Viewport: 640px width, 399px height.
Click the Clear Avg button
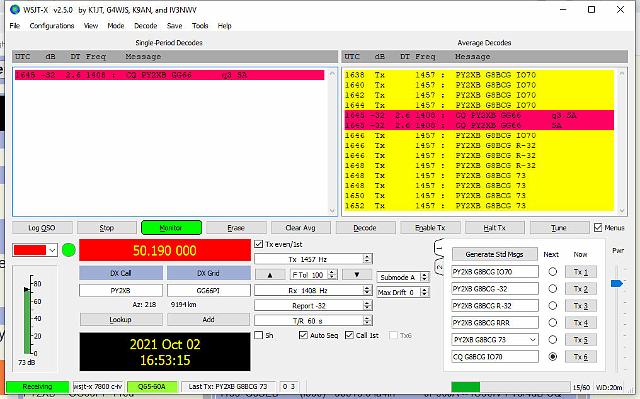[x=300, y=228]
